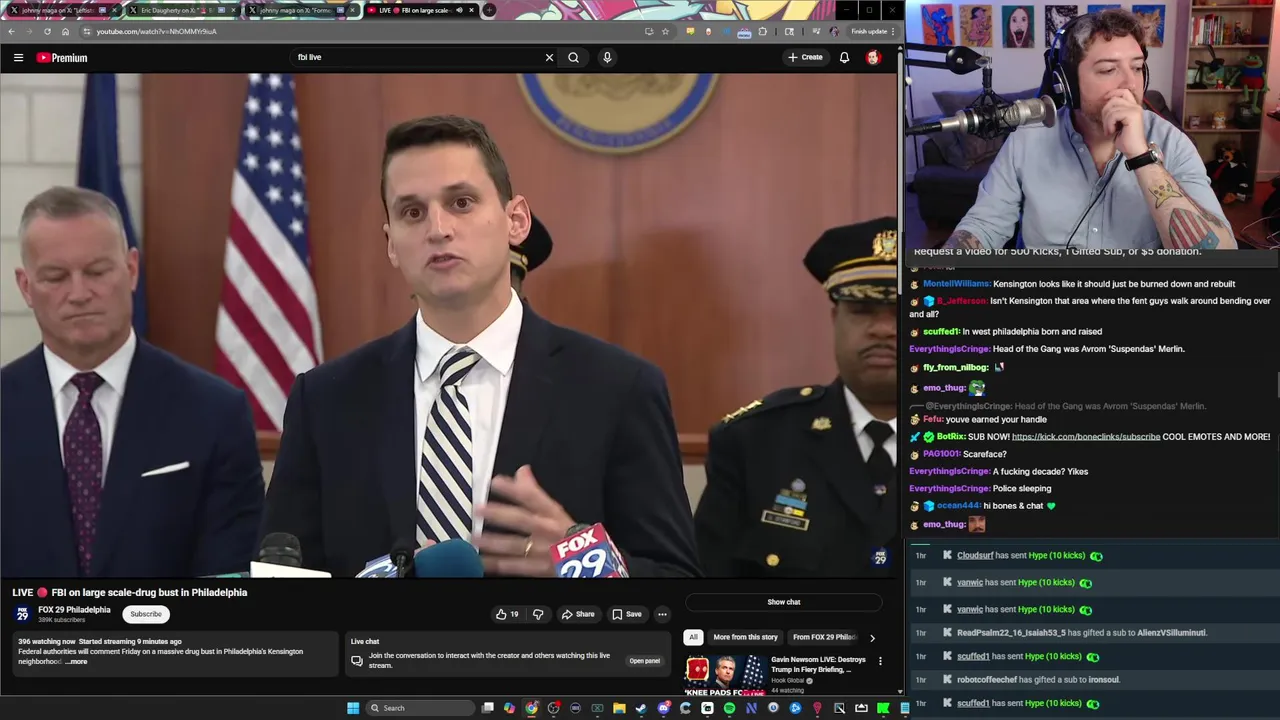
Task: Mute the FBI live tab audio icon
Action: [459, 10]
